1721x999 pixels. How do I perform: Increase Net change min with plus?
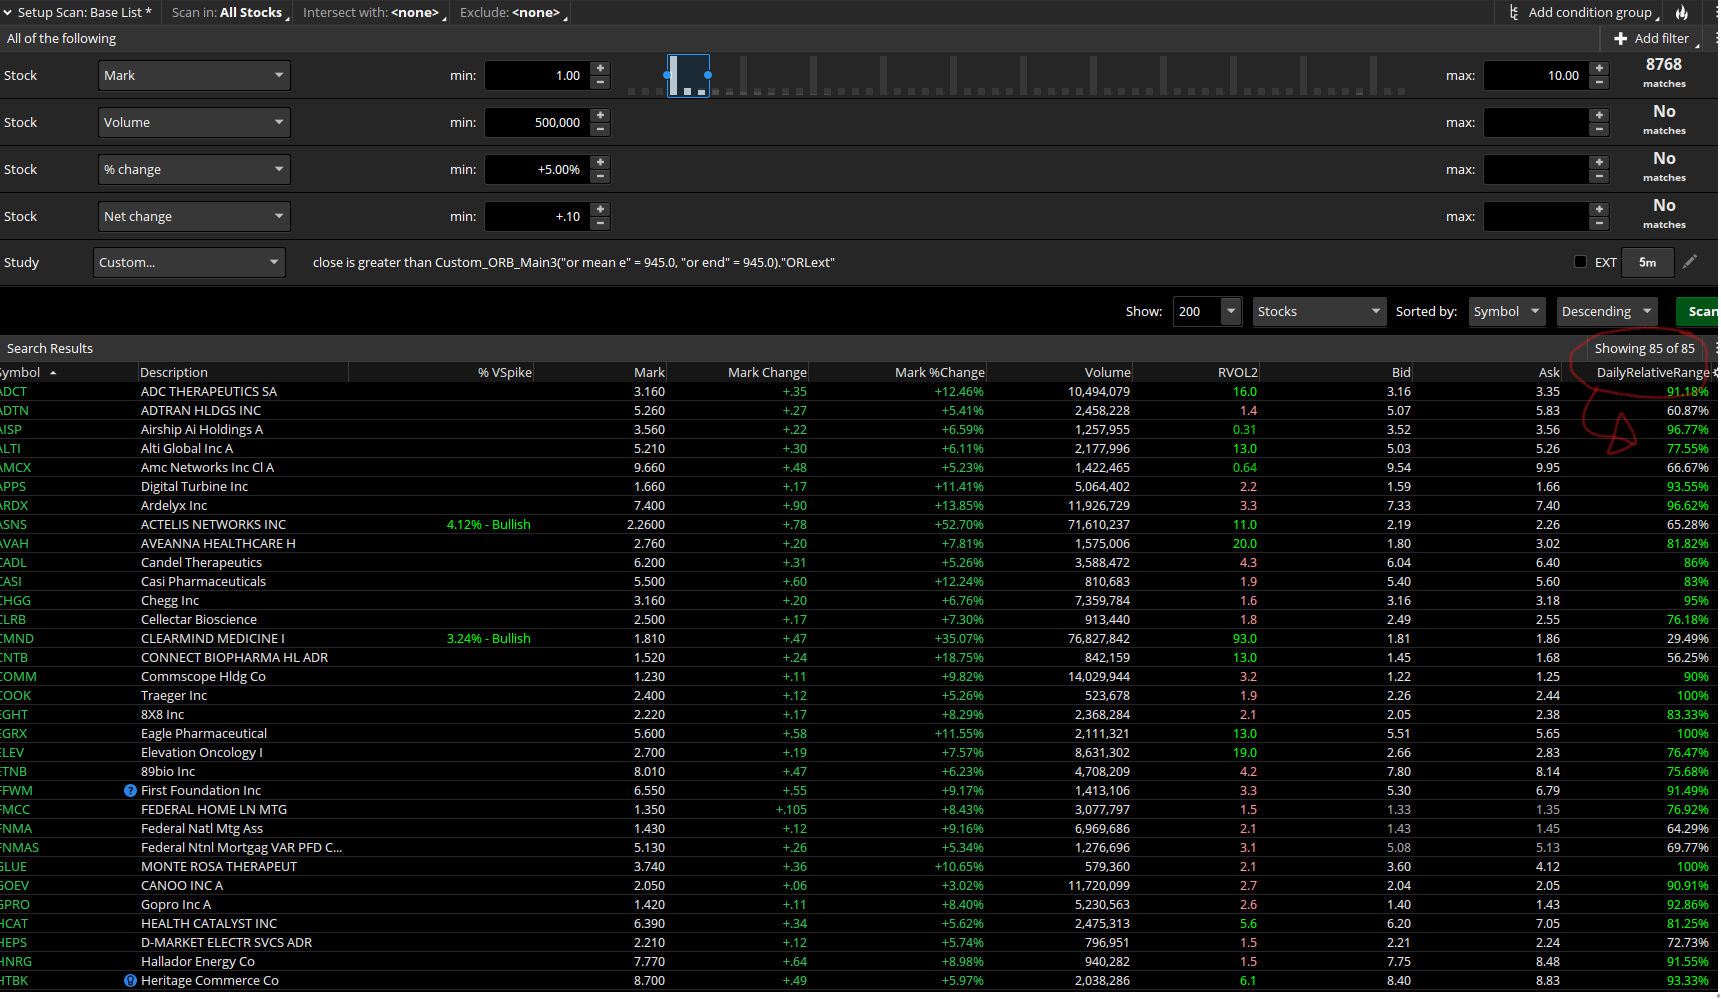pos(600,210)
